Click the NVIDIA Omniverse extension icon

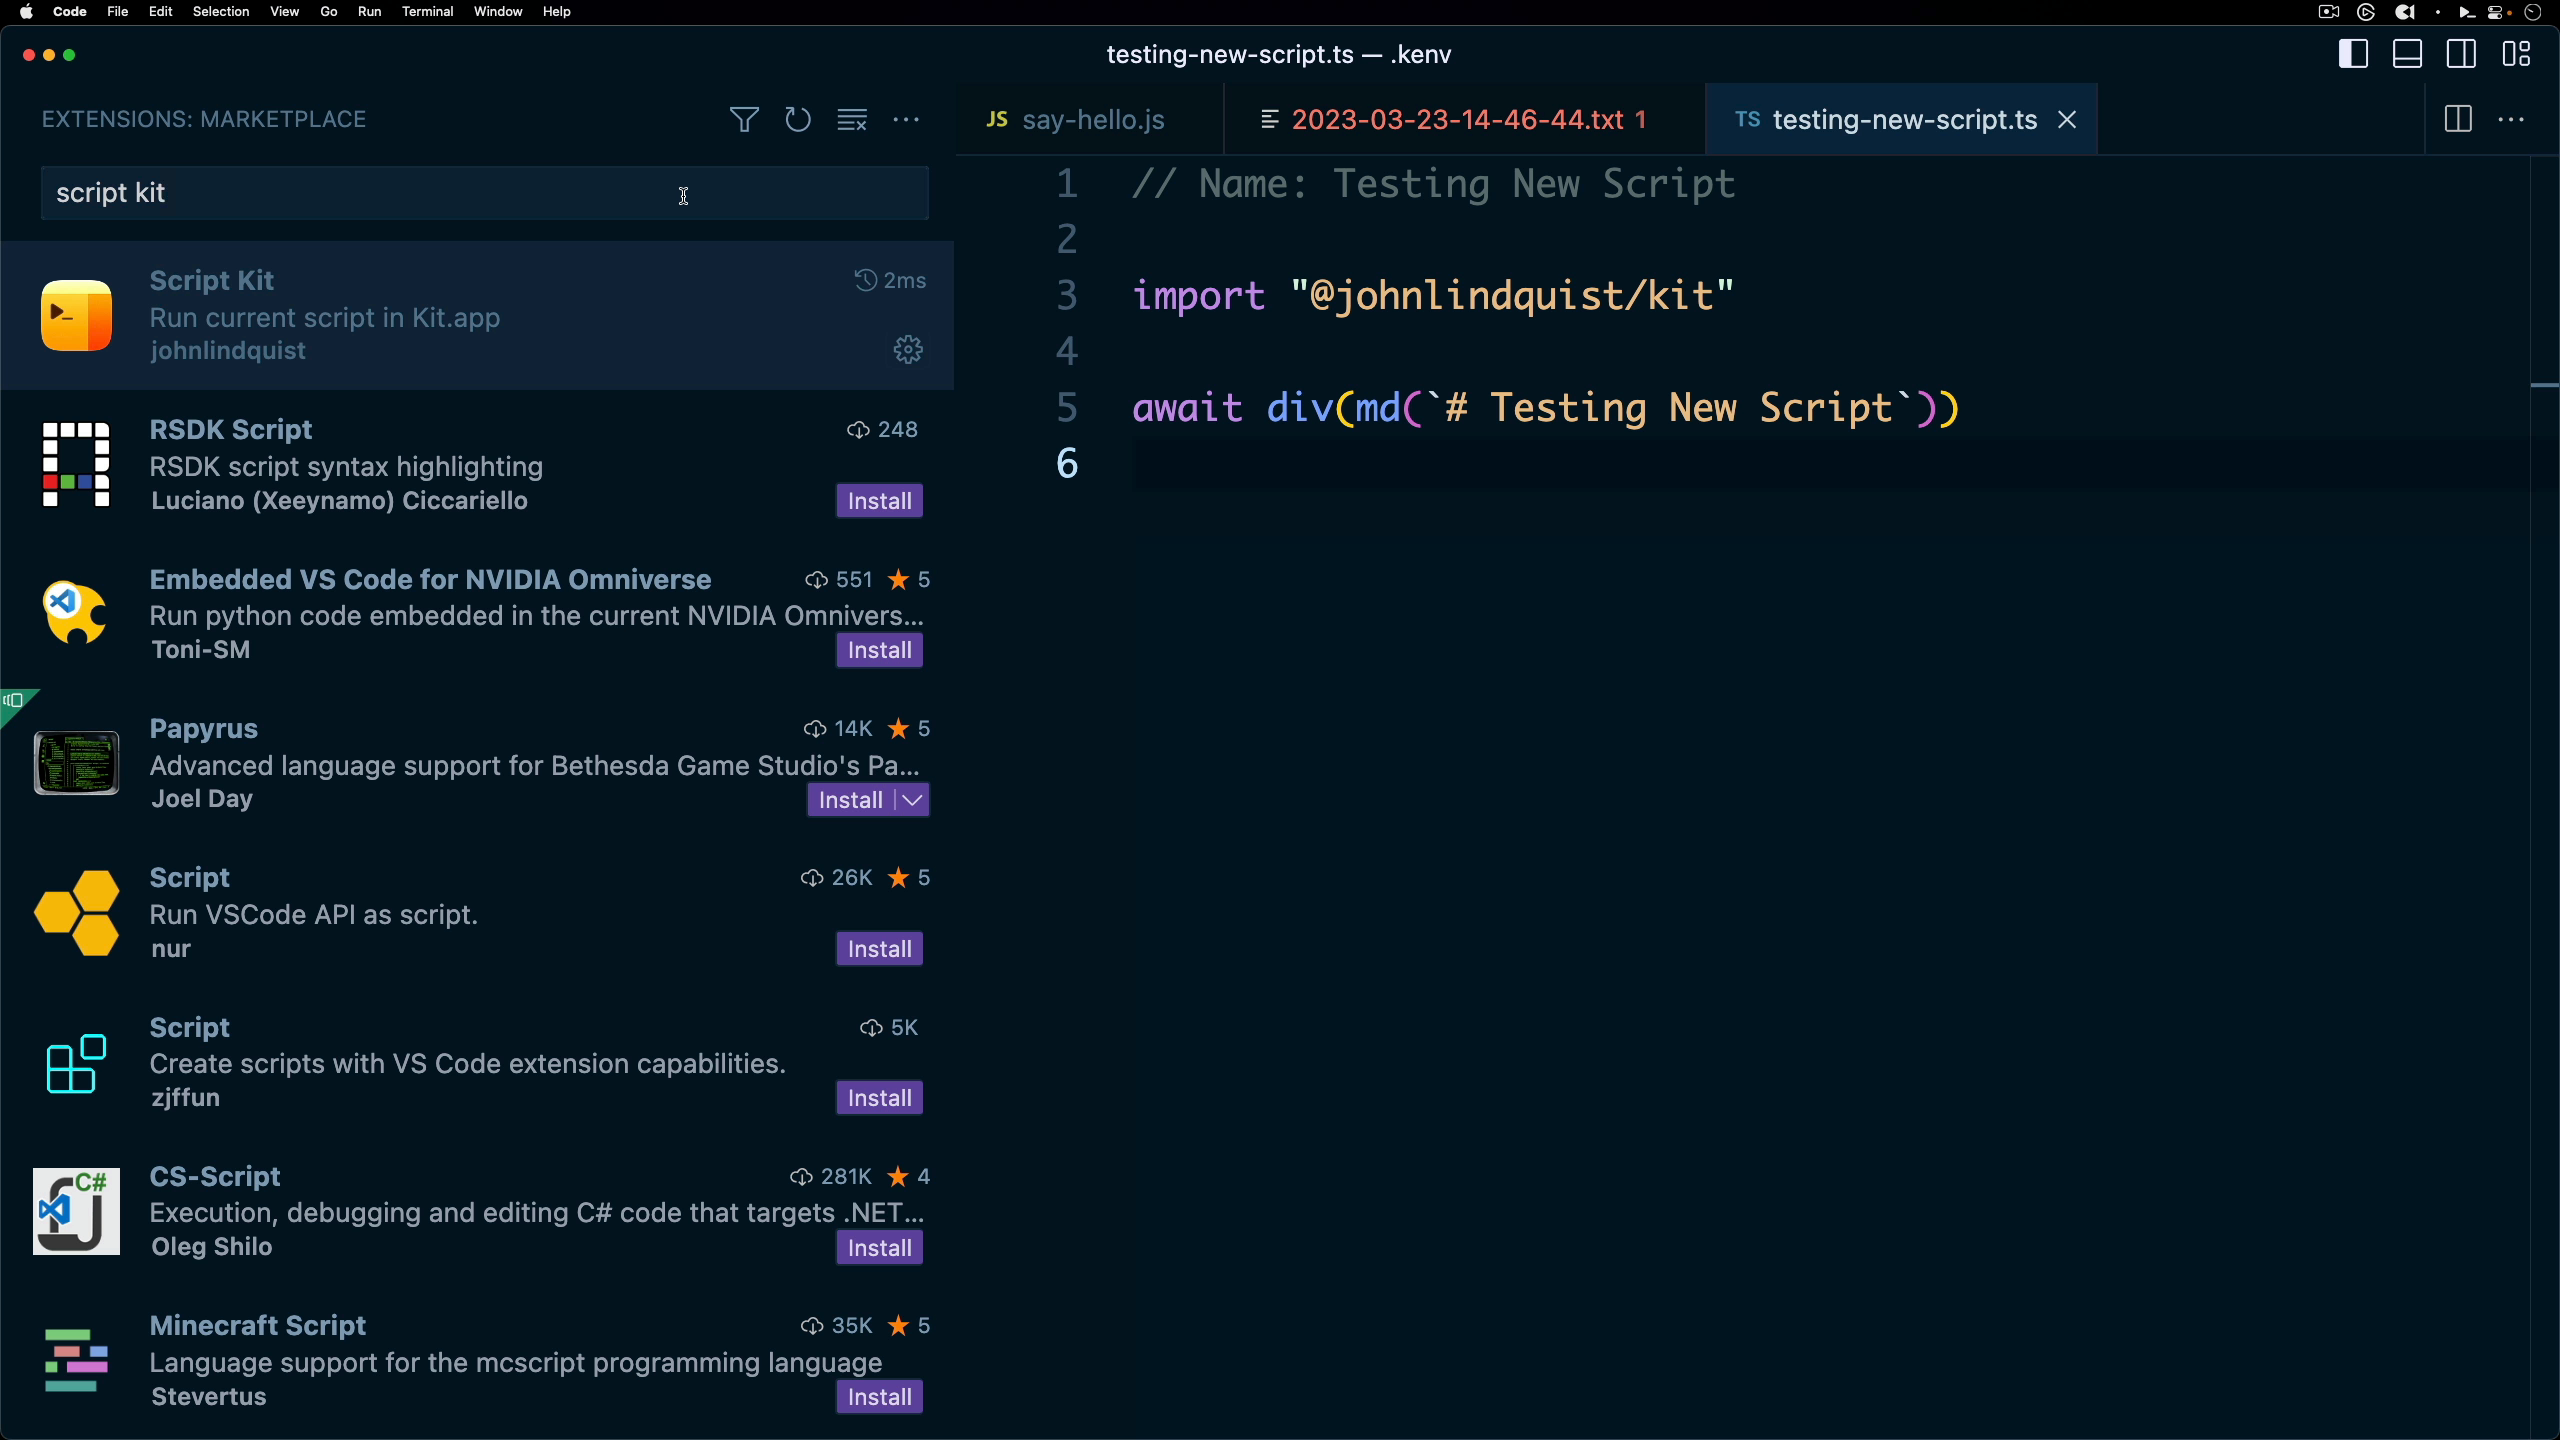[x=75, y=613]
